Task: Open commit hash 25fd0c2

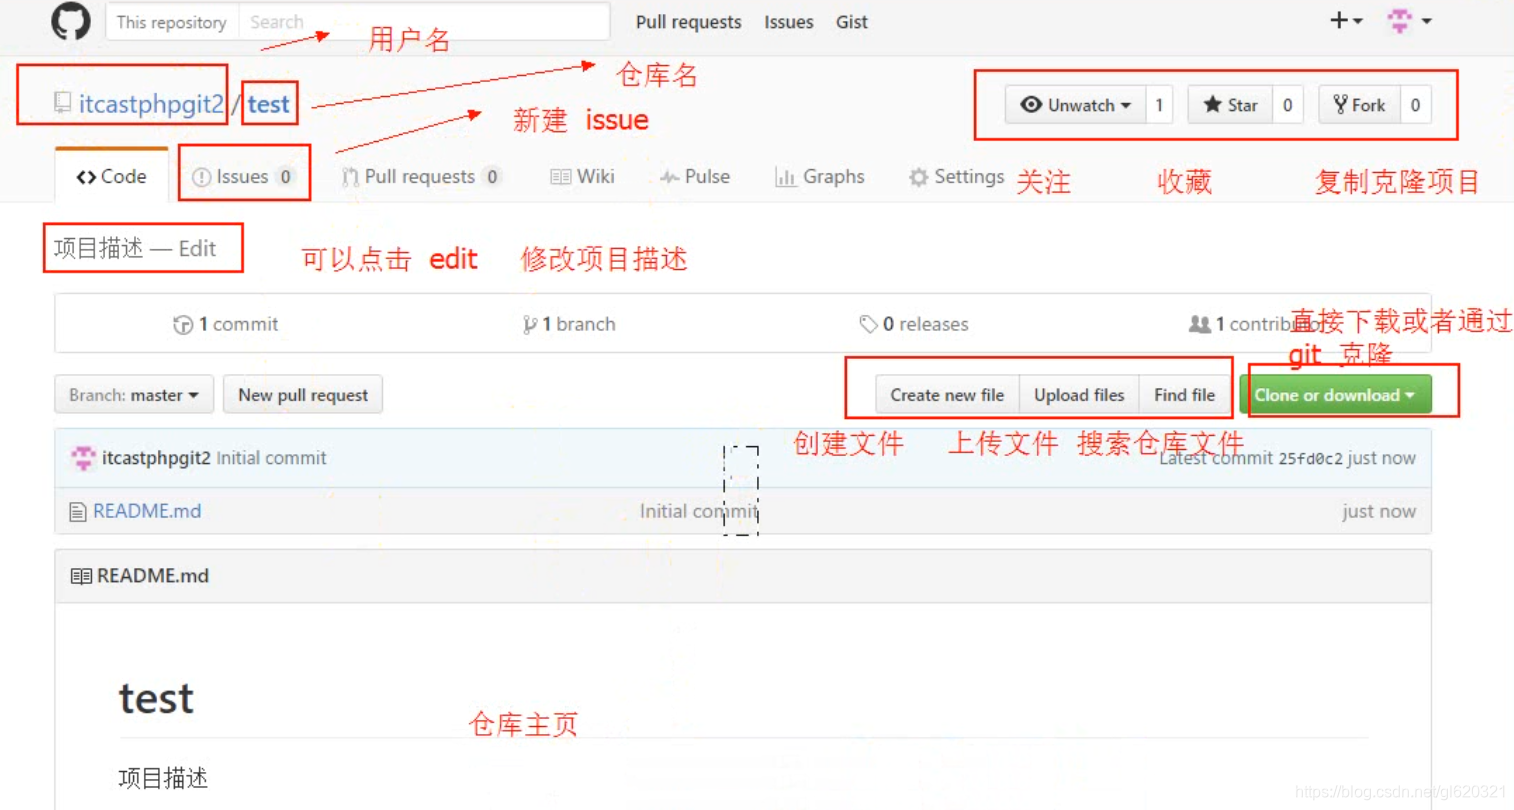Action: (x=1310, y=458)
